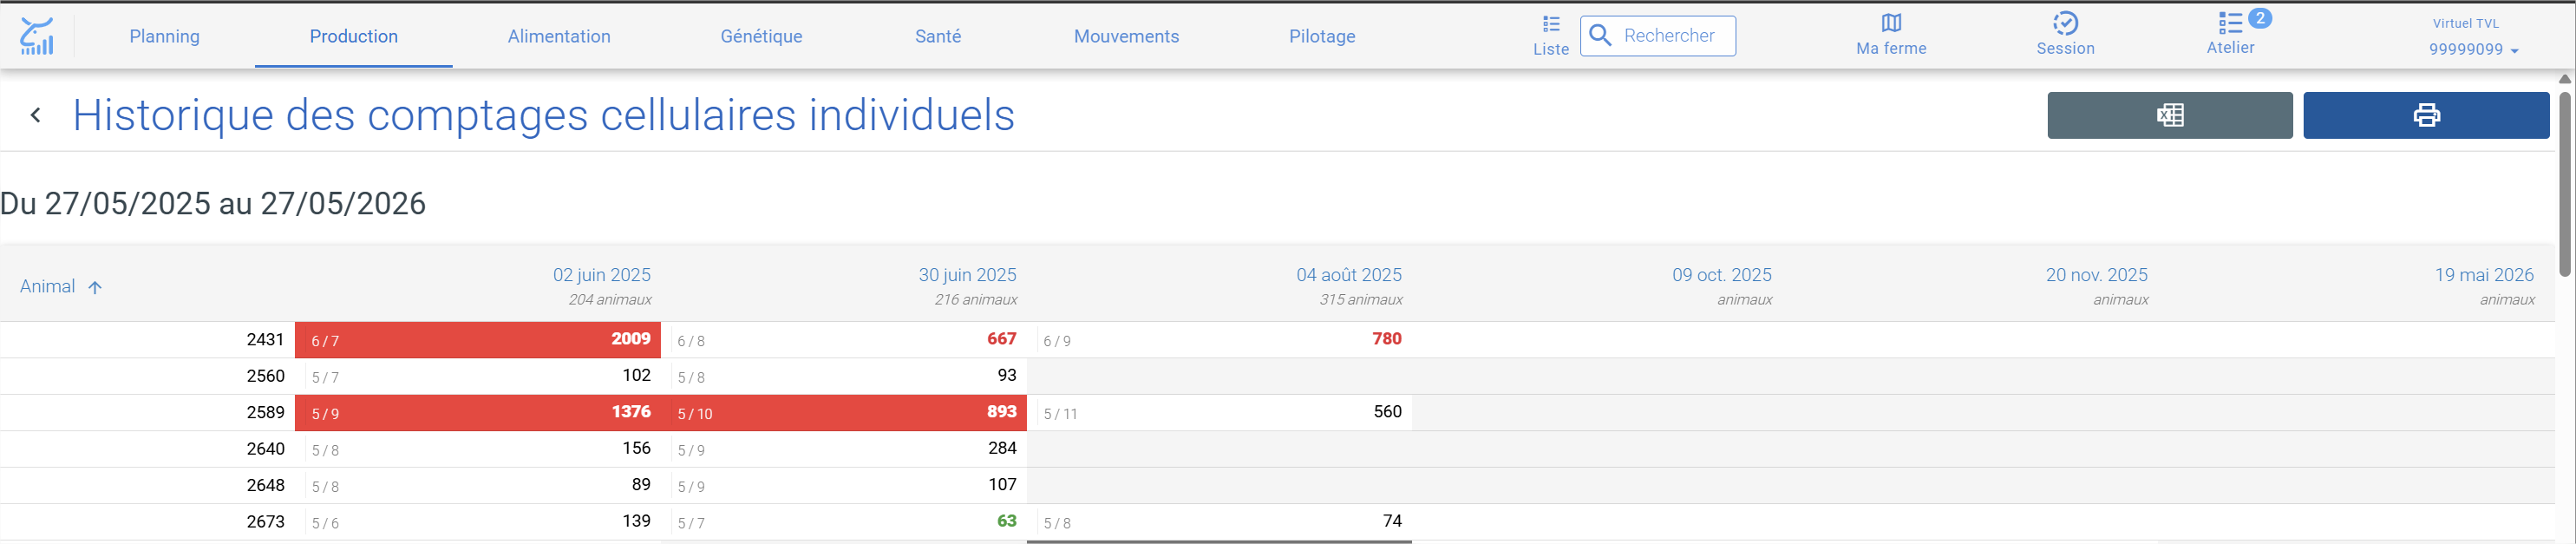Select animal 2560 row label
The width and height of the screenshot is (2576, 544).
point(265,376)
